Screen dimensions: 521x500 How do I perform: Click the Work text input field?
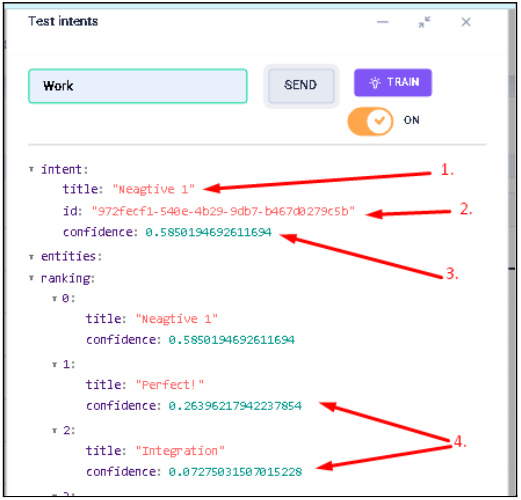pyautogui.click(x=138, y=86)
